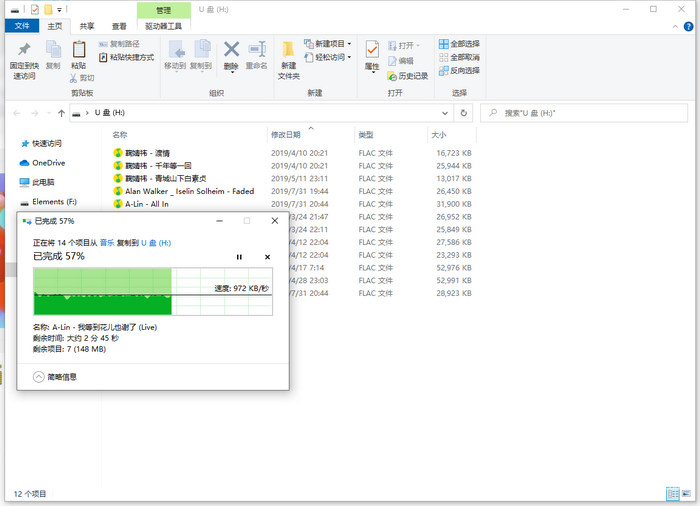Click Select none in the ribbon
This screenshot has height=506, width=700.
(x=459, y=57)
